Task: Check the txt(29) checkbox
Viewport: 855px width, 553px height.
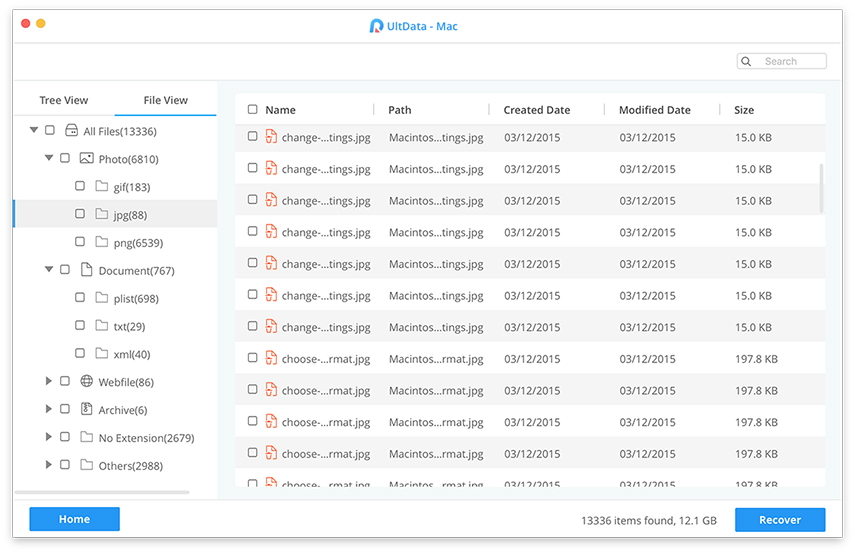Action: (80, 324)
